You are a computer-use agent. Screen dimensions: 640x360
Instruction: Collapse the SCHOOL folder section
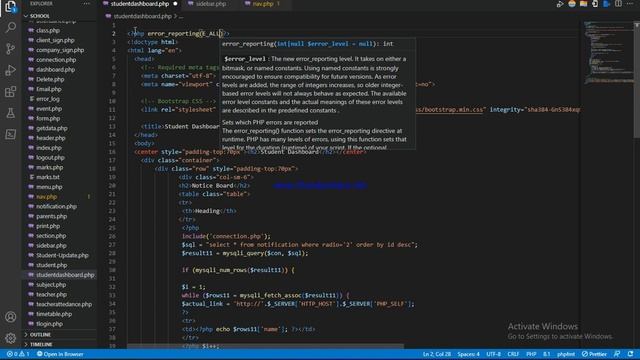pos(40,16)
